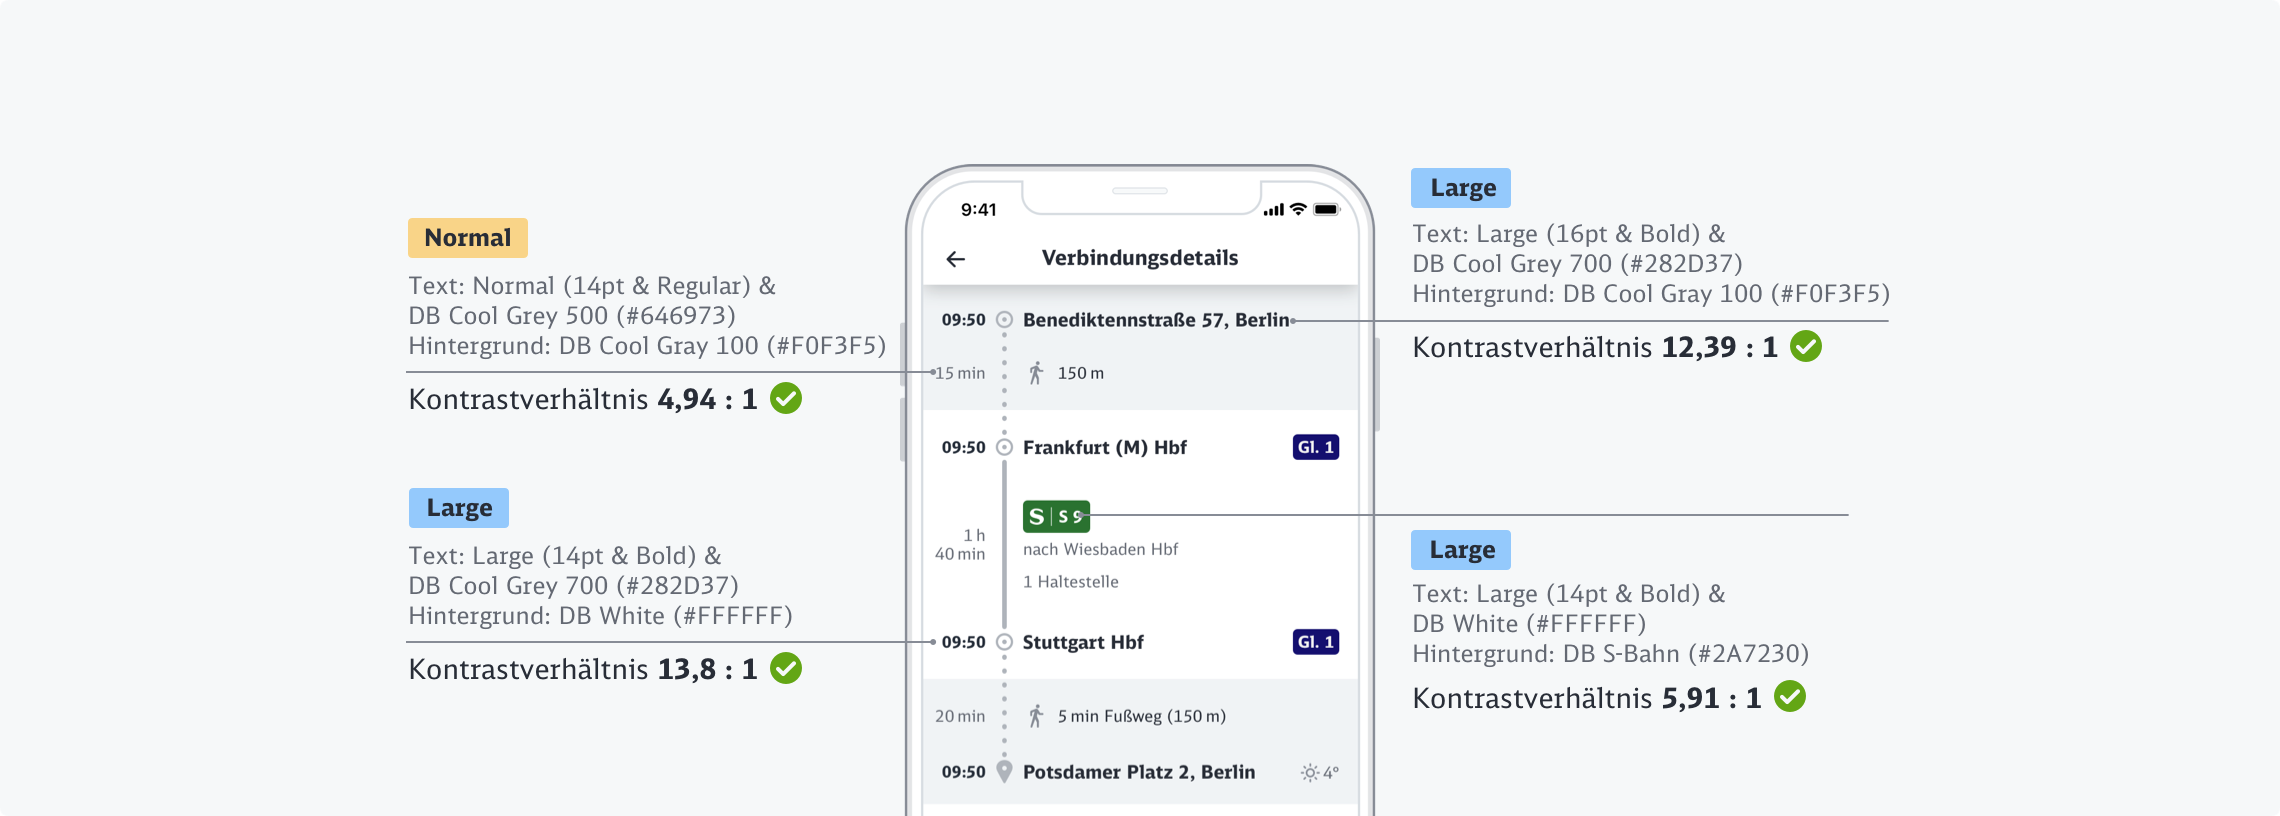Click the stop circle beside Stuttgart Hbf
2280x816 pixels.
tap(1005, 642)
